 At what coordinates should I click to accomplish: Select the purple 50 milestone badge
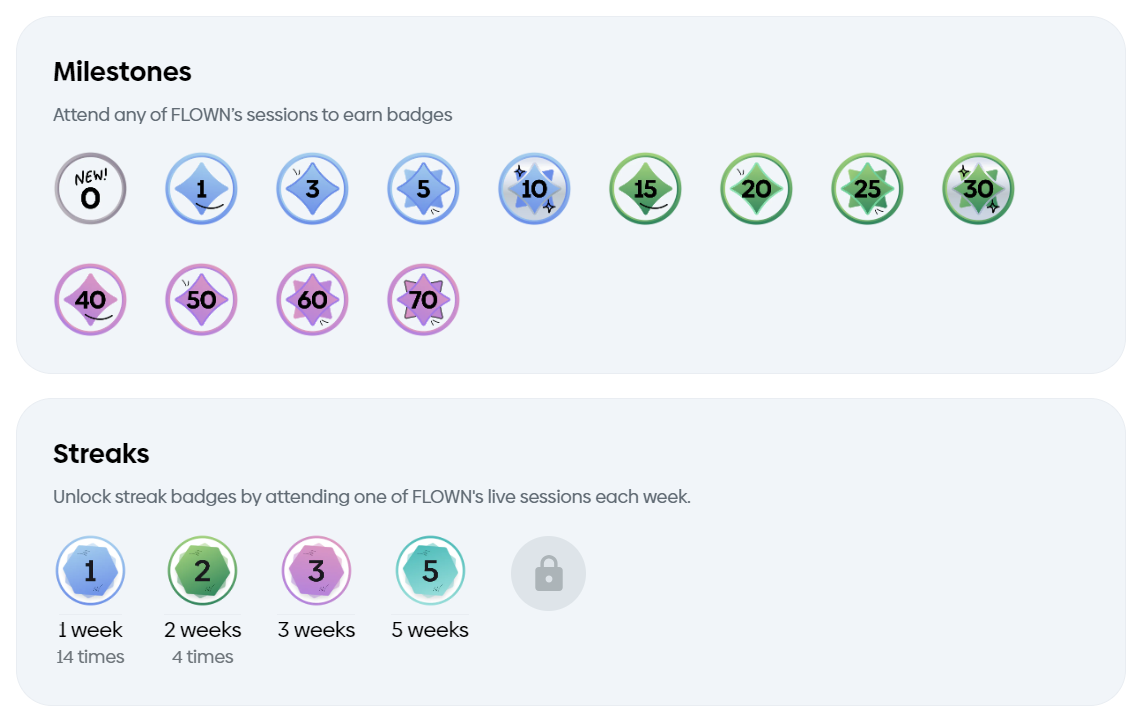click(202, 299)
